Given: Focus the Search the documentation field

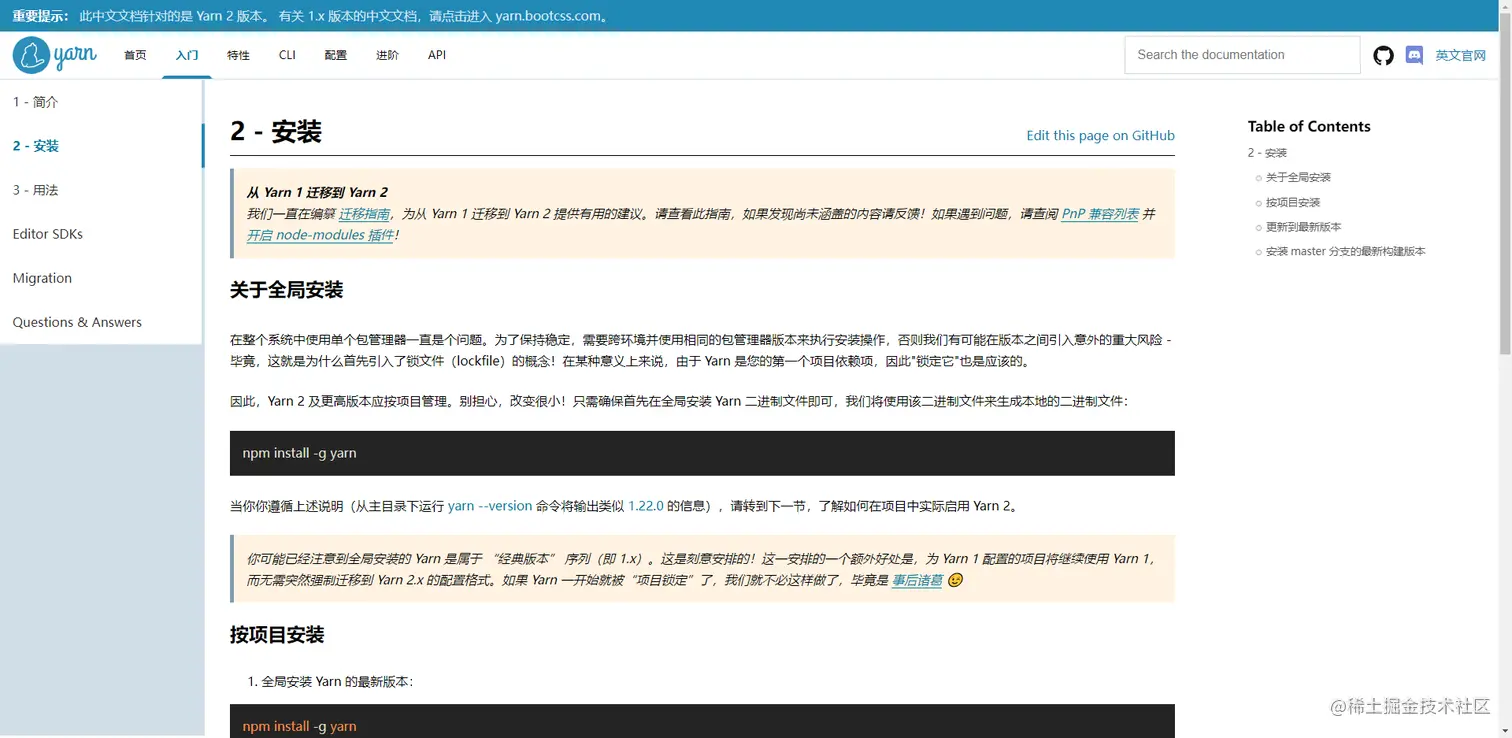Looking at the screenshot, I should point(1242,55).
